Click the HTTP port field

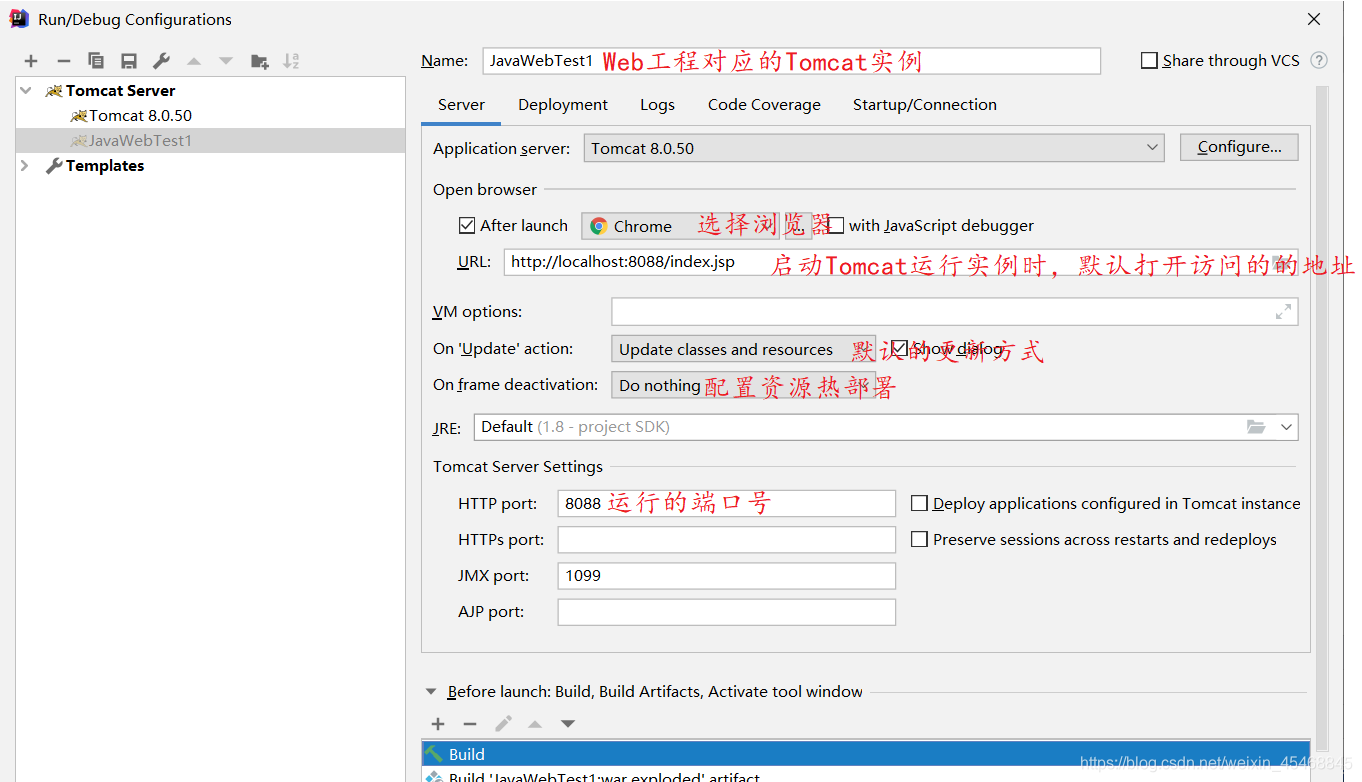[x=726, y=503]
